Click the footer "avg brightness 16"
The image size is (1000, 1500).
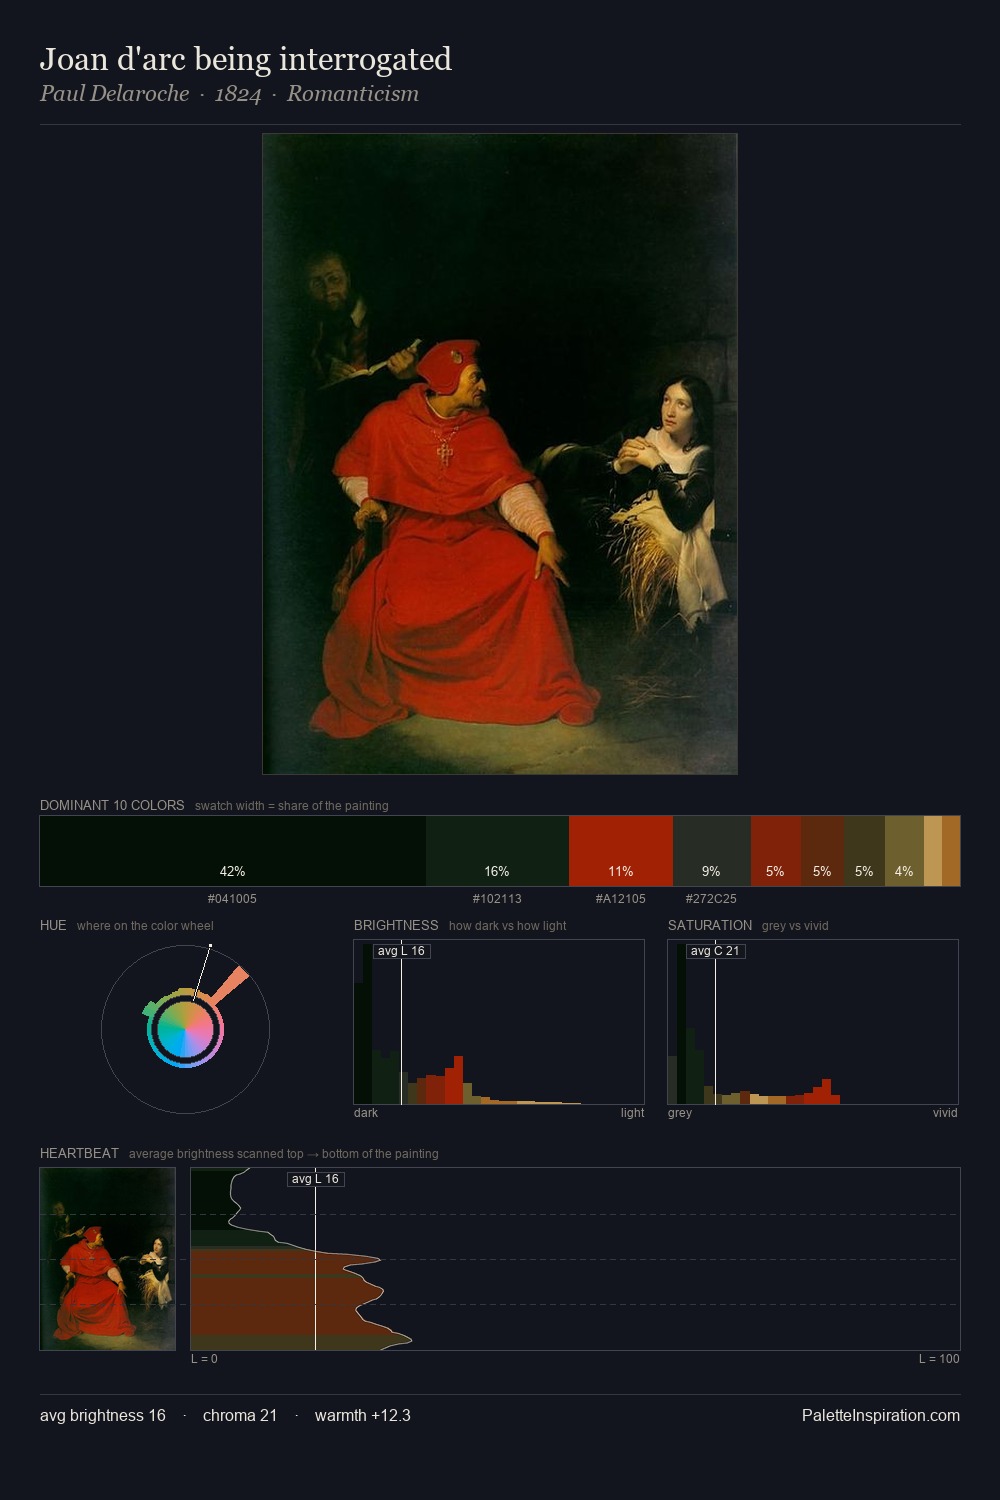103,1415
